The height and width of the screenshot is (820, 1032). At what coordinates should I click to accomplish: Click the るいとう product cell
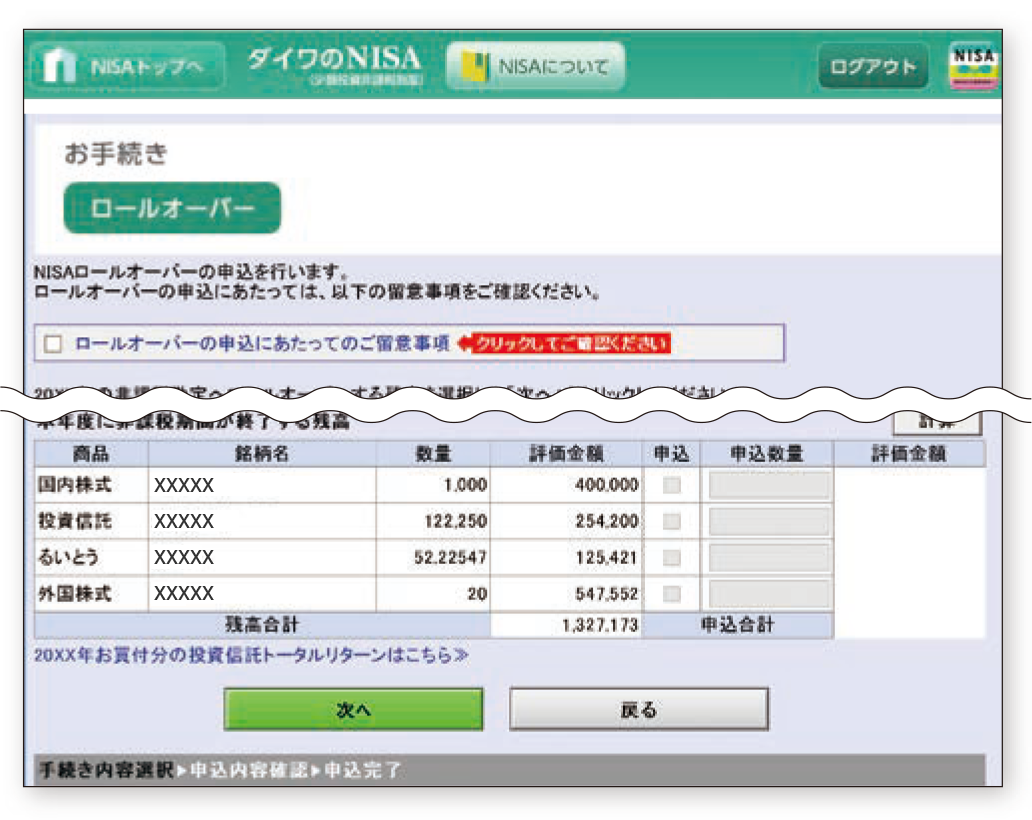[x=91, y=558]
